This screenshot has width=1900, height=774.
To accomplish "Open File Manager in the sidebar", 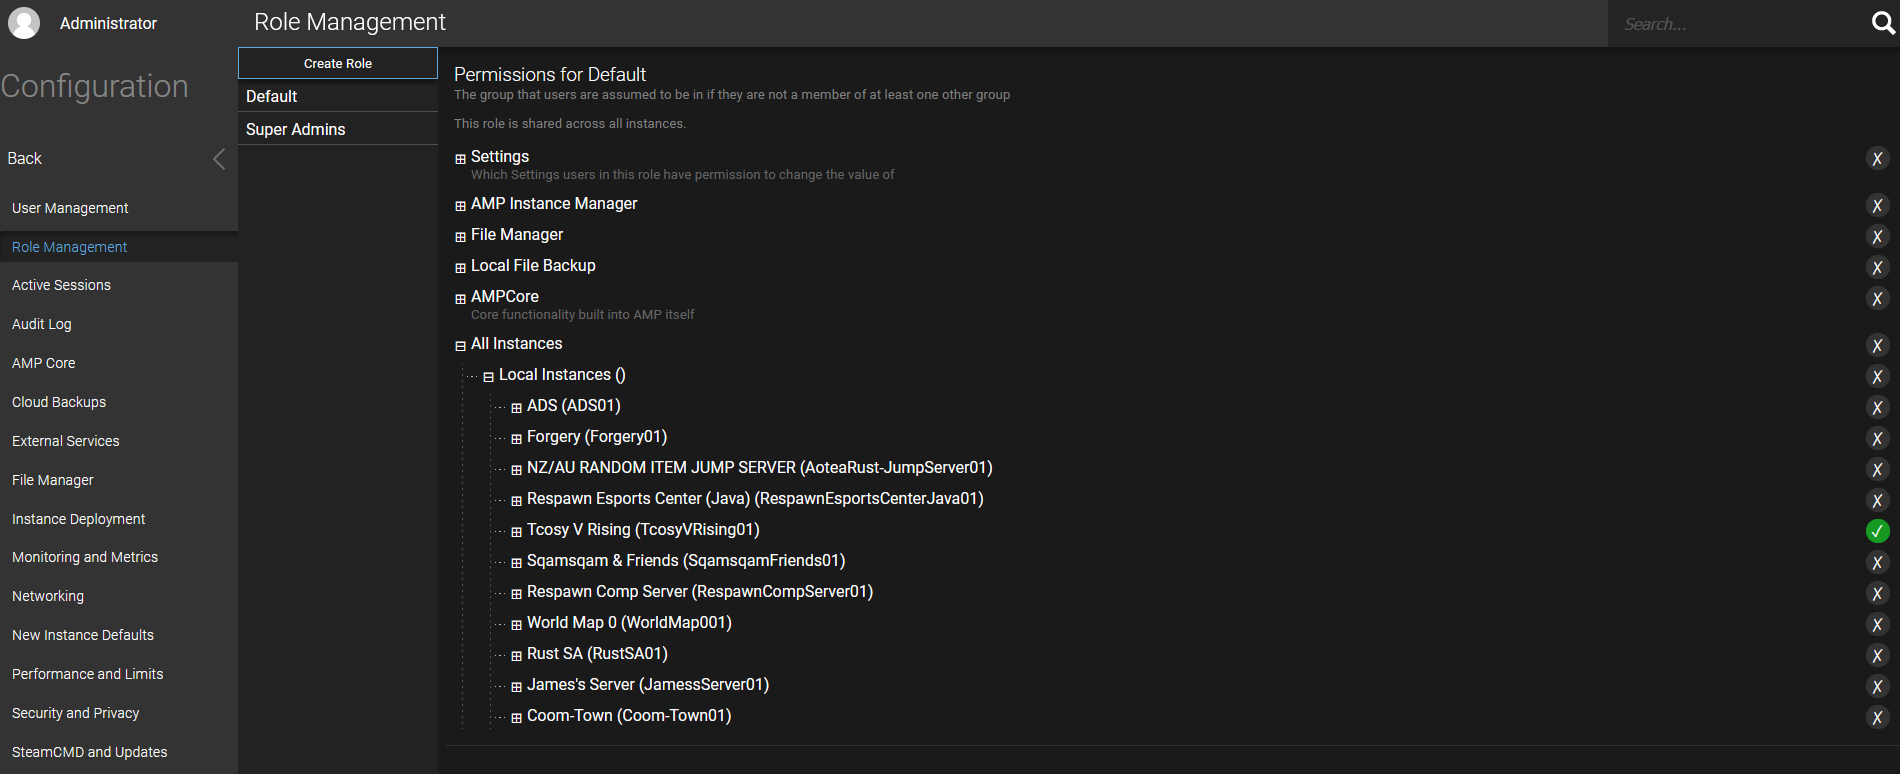I will pyautogui.click(x=119, y=480).
